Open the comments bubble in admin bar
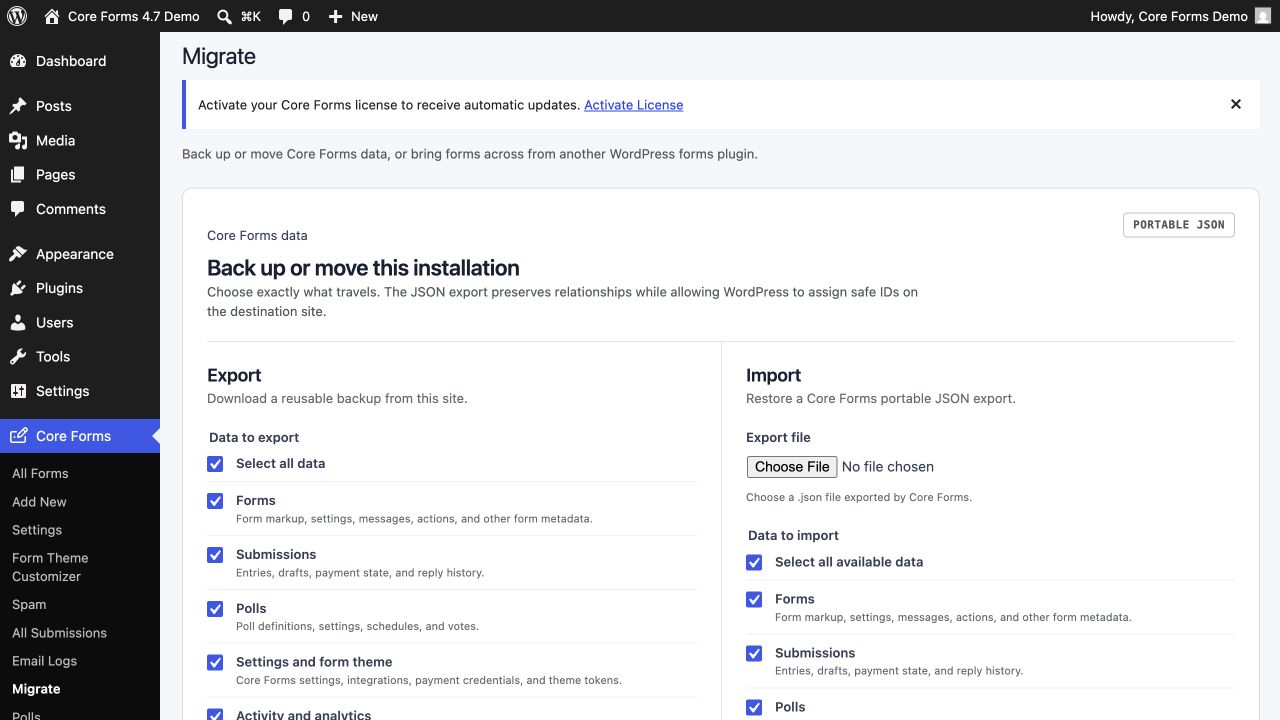The height and width of the screenshot is (720, 1280). tap(286, 16)
